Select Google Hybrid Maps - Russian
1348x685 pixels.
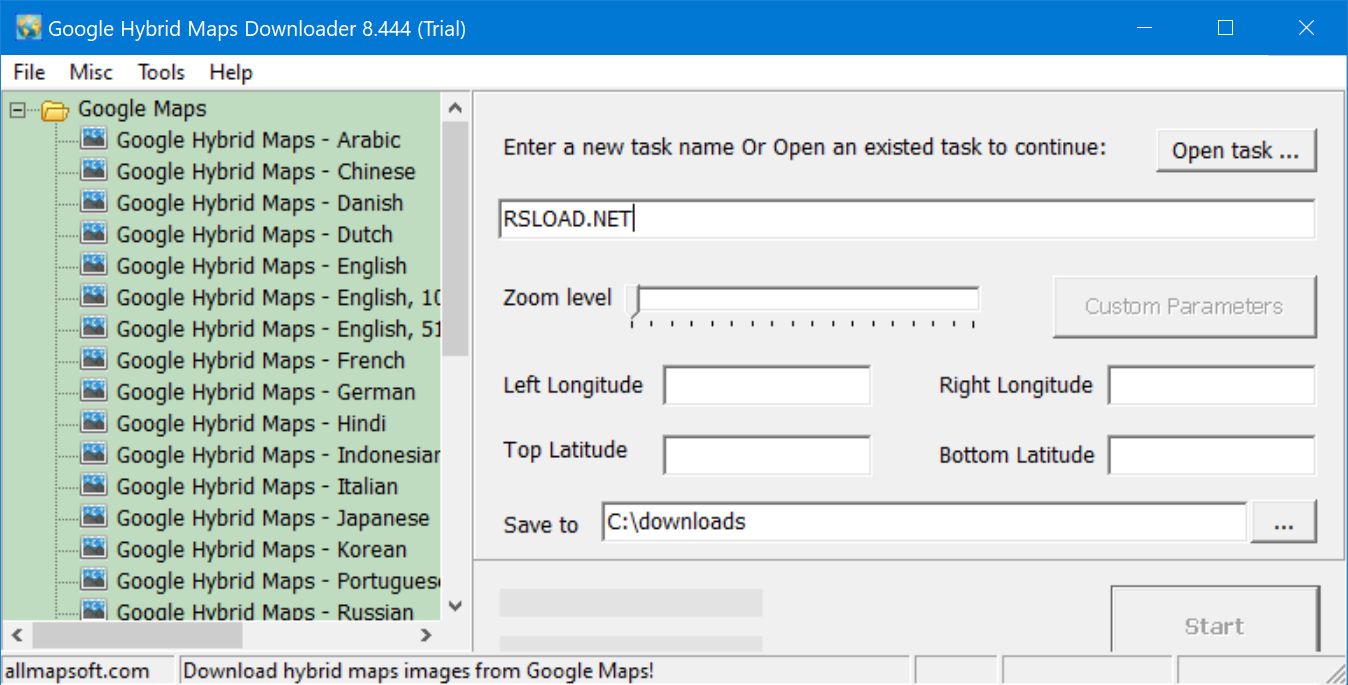pos(264,610)
